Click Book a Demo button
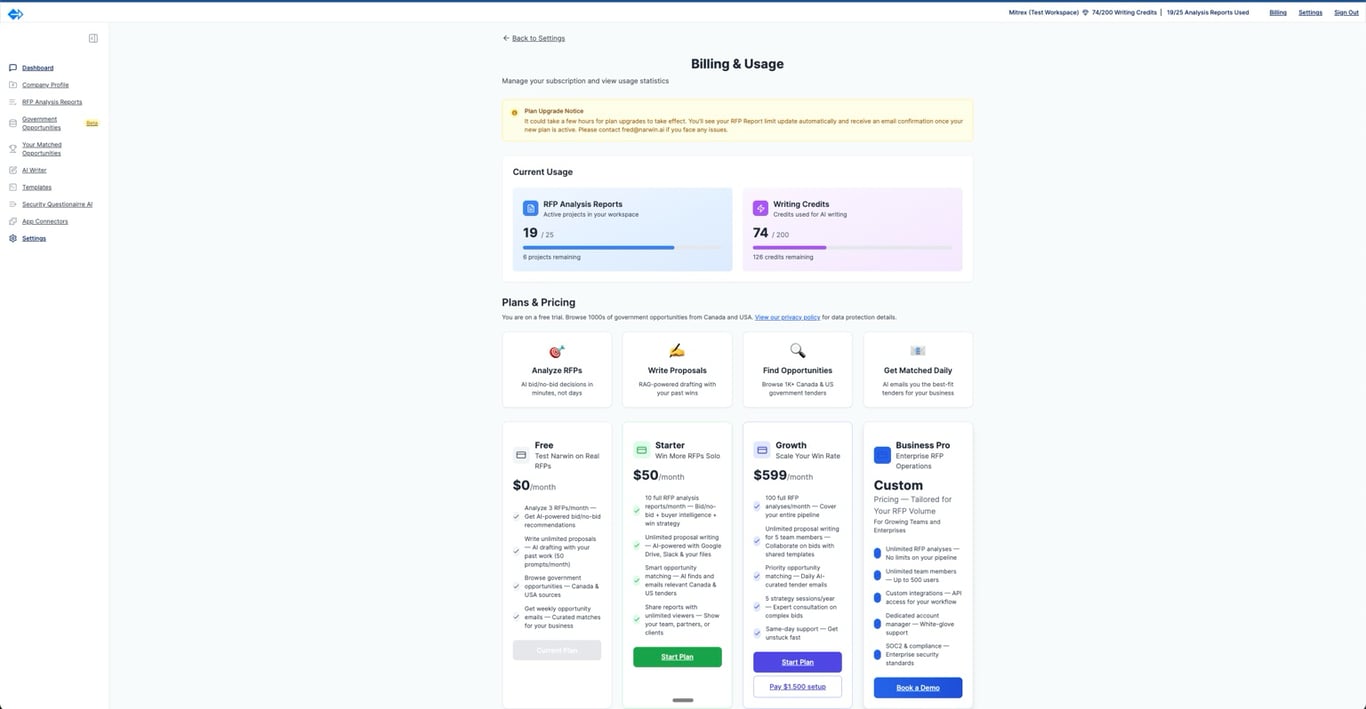Image resolution: width=1366 pixels, height=709 pixels. 918,688
